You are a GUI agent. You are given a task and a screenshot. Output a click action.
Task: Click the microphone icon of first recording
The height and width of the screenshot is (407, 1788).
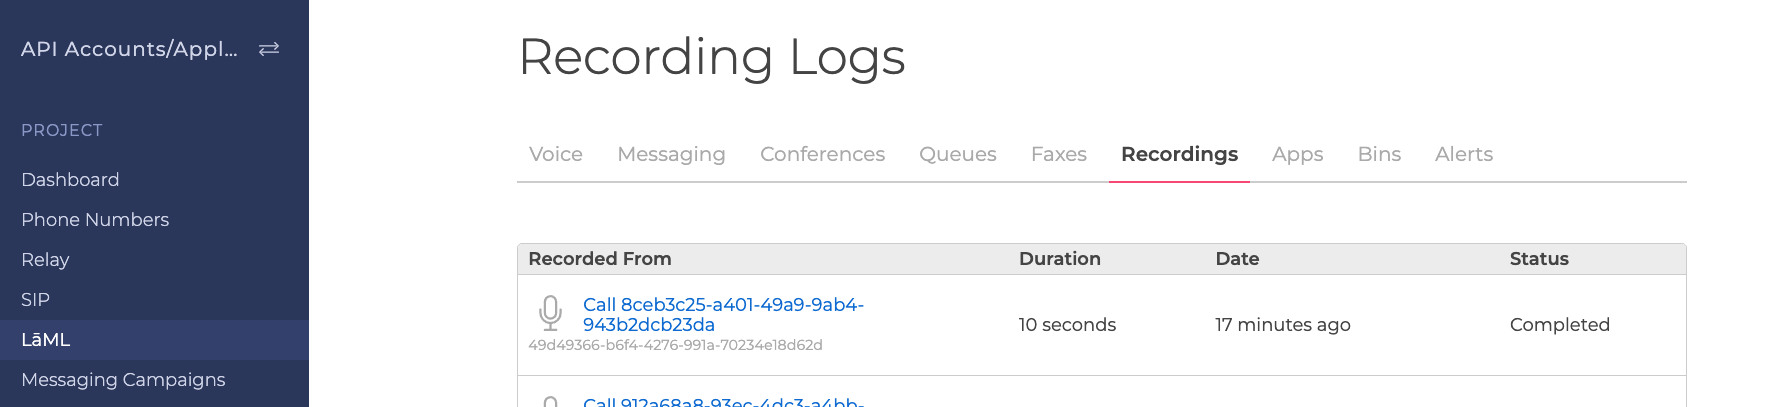click(550, 313)
